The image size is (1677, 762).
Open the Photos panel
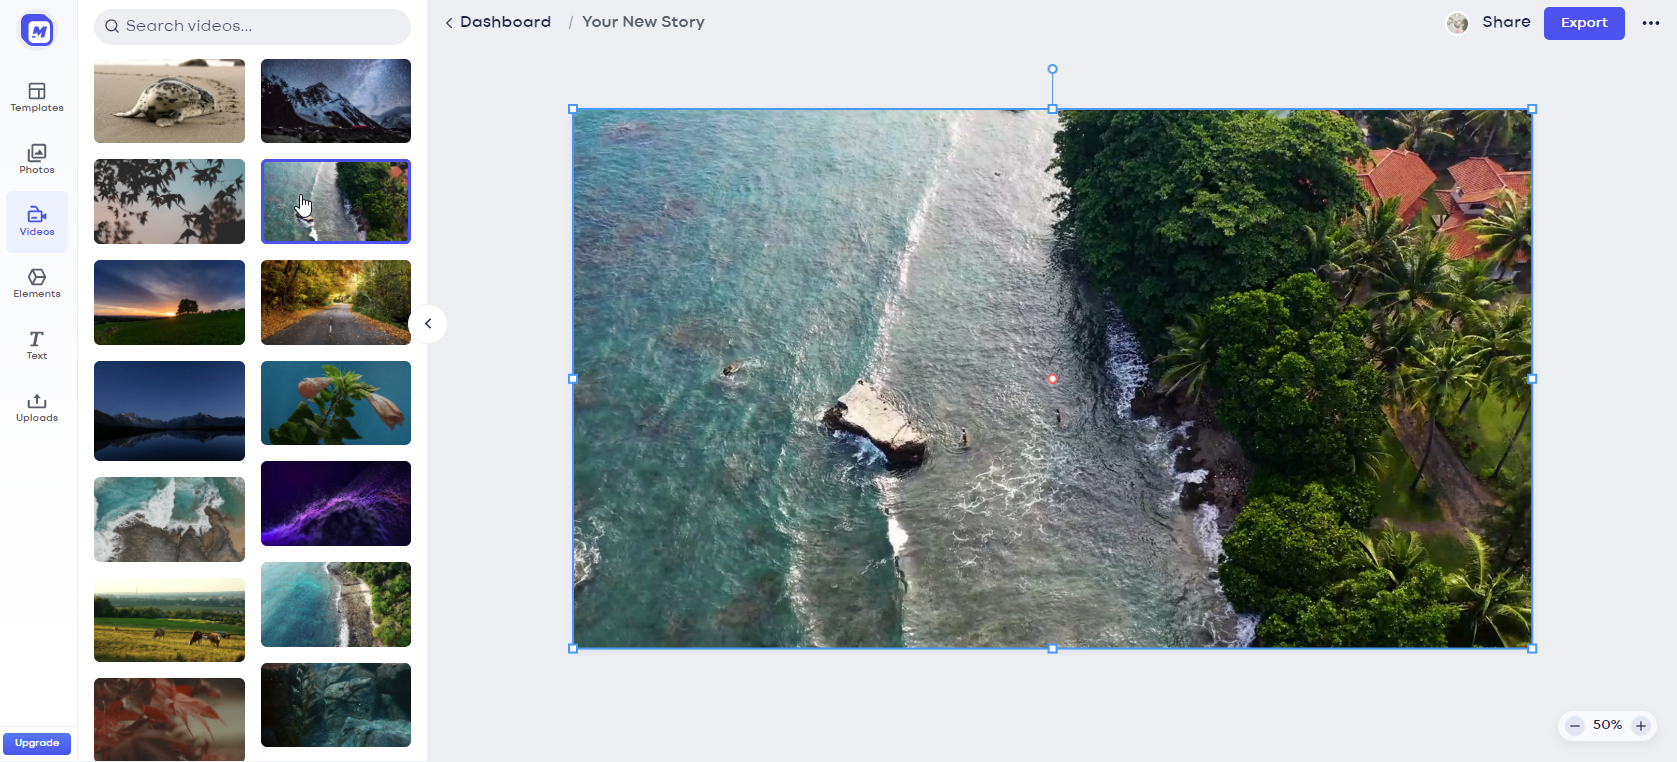[x=37, y=159]
